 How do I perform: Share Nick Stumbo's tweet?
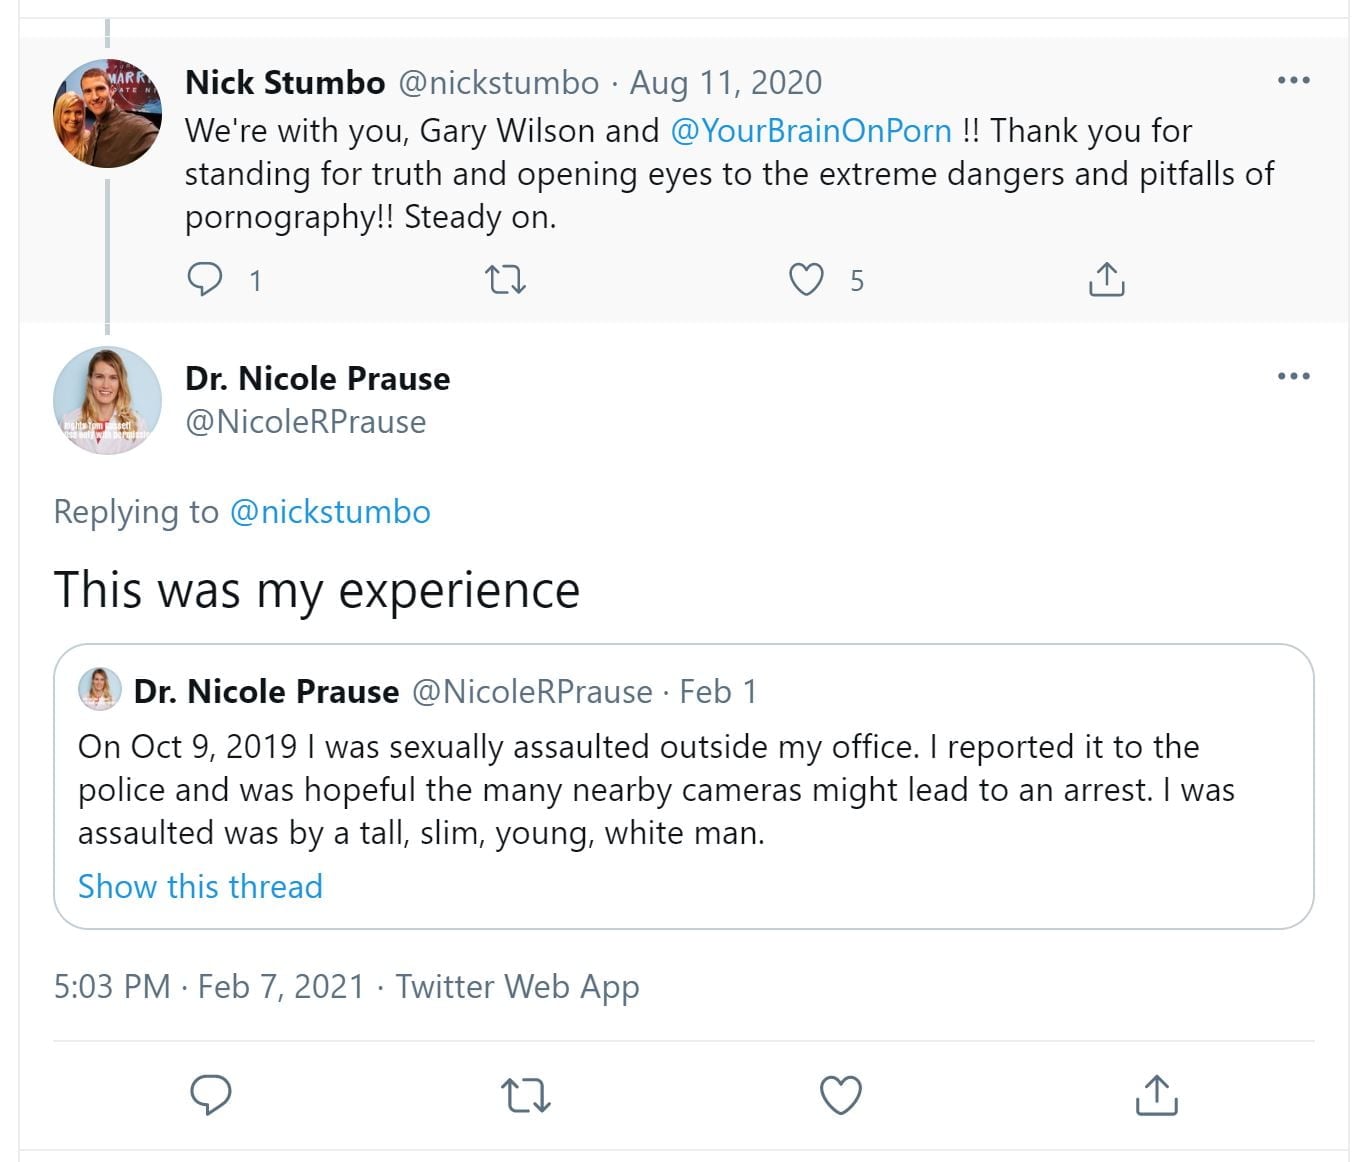(1105, 280)
